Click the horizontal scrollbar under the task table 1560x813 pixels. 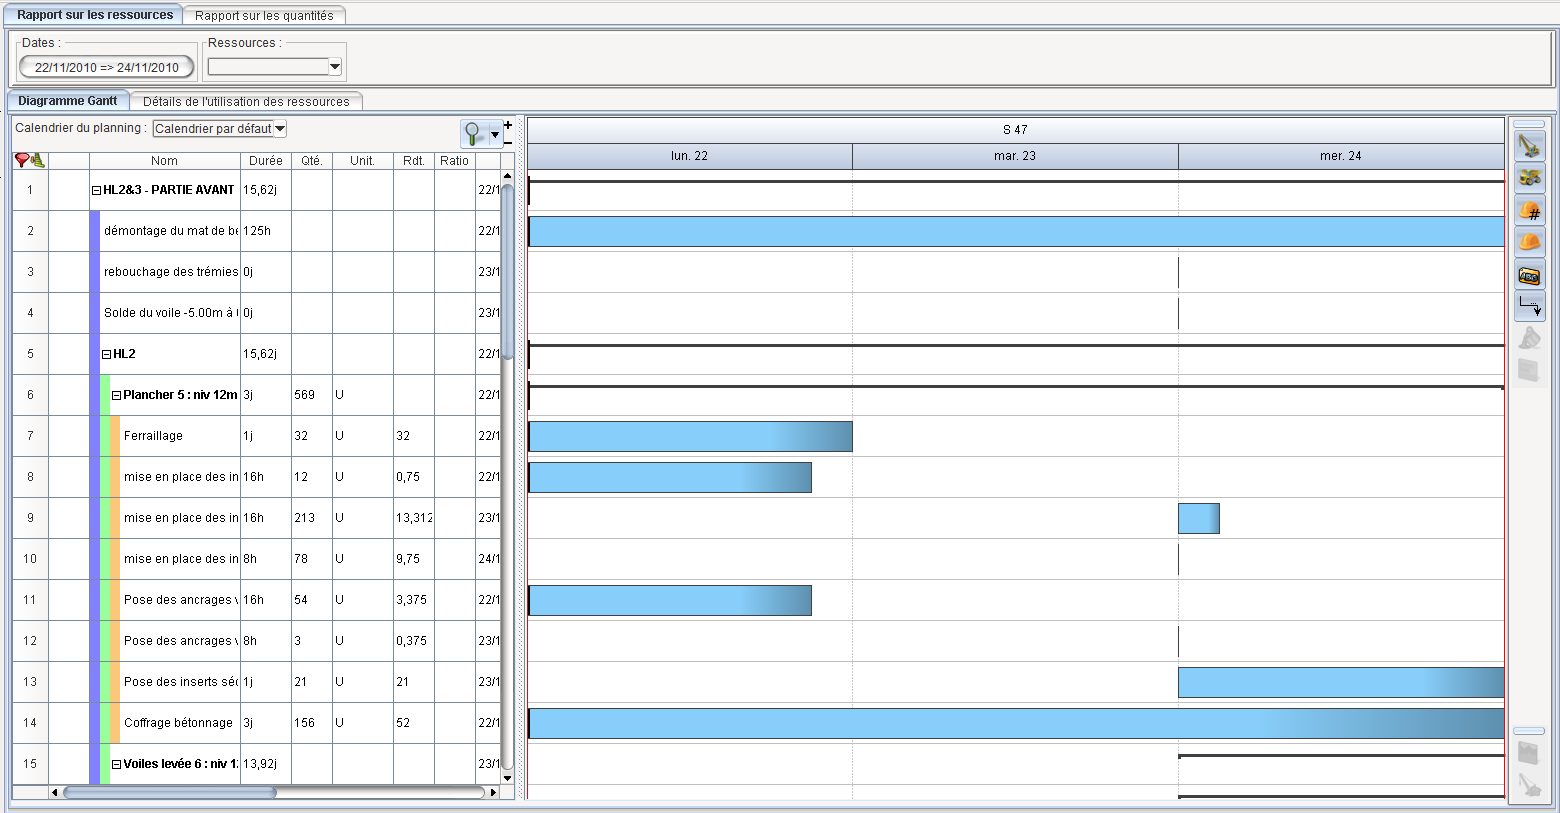pos(170,792)
